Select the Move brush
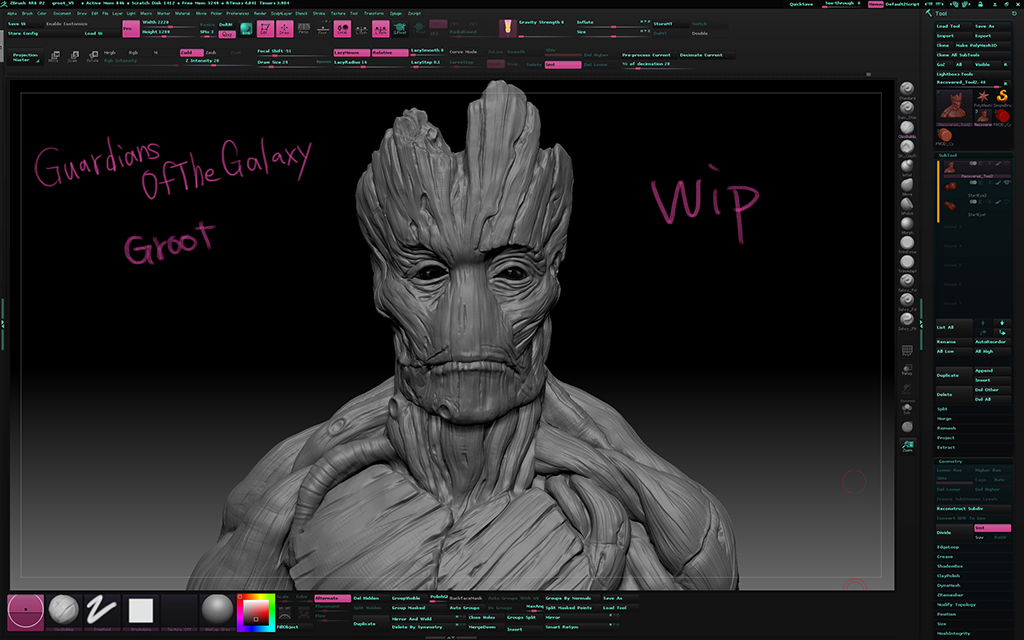This screenshot has width=1024, height=640. click(x=906, y=185)
